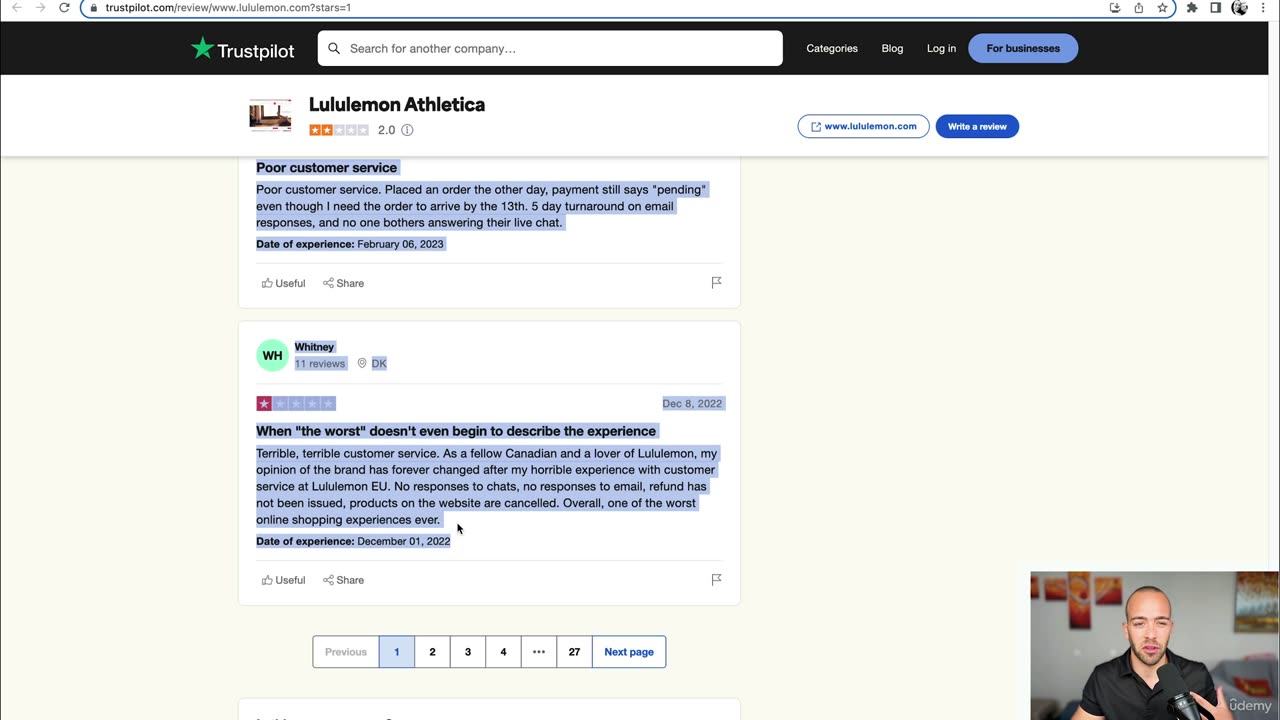Click the one-star rating on Whitney's review
The image size is (1280, 720).
296,403
